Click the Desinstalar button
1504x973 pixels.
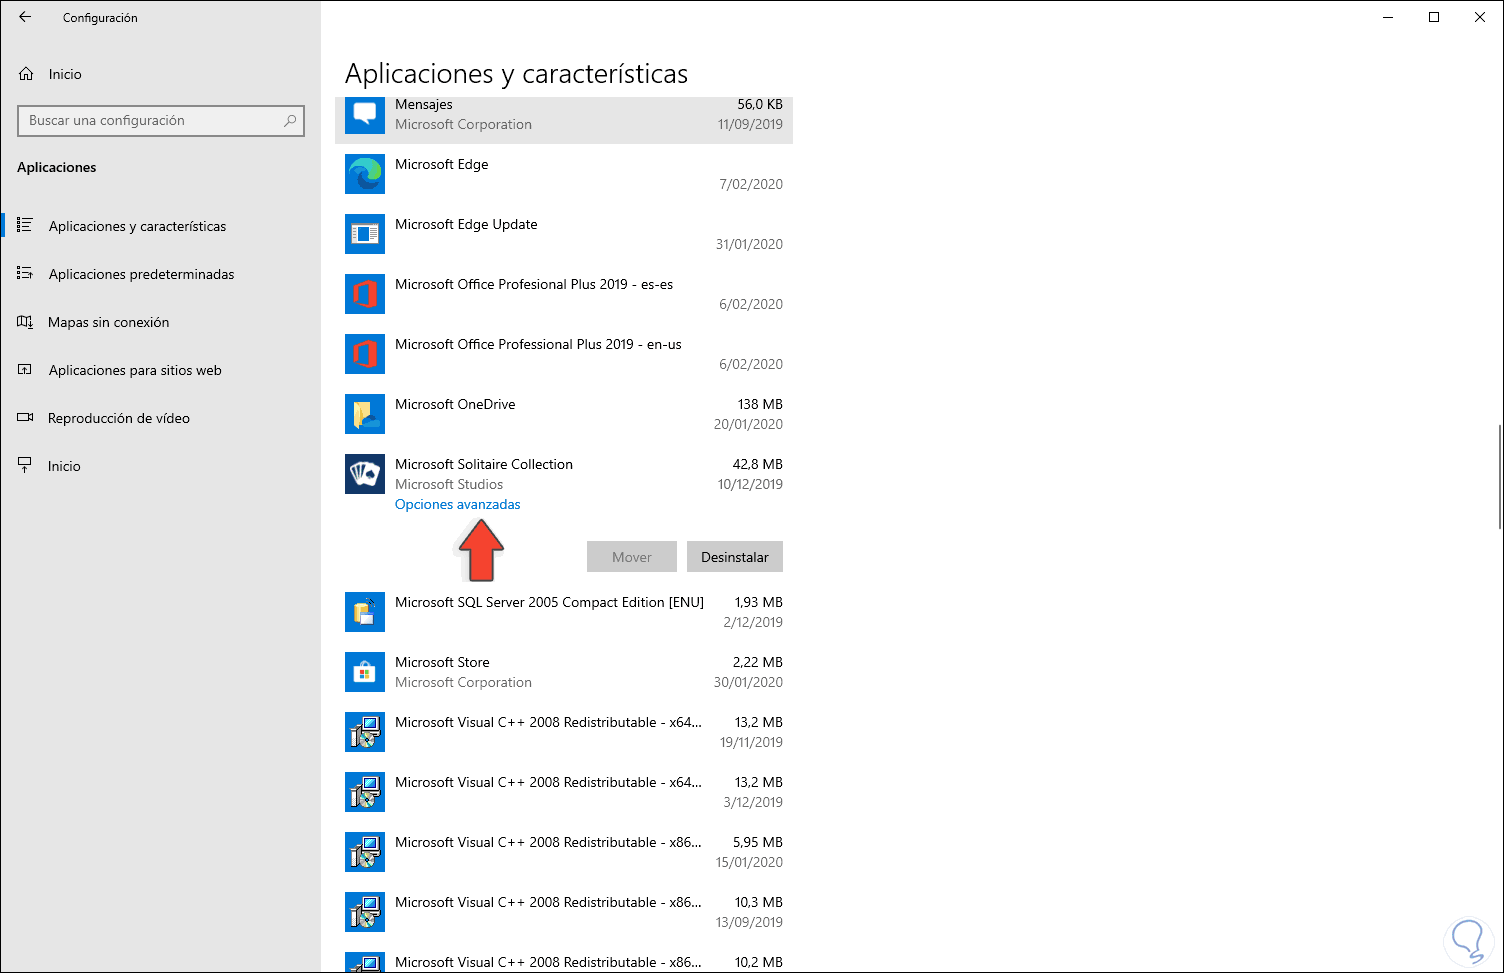[735, 557]
